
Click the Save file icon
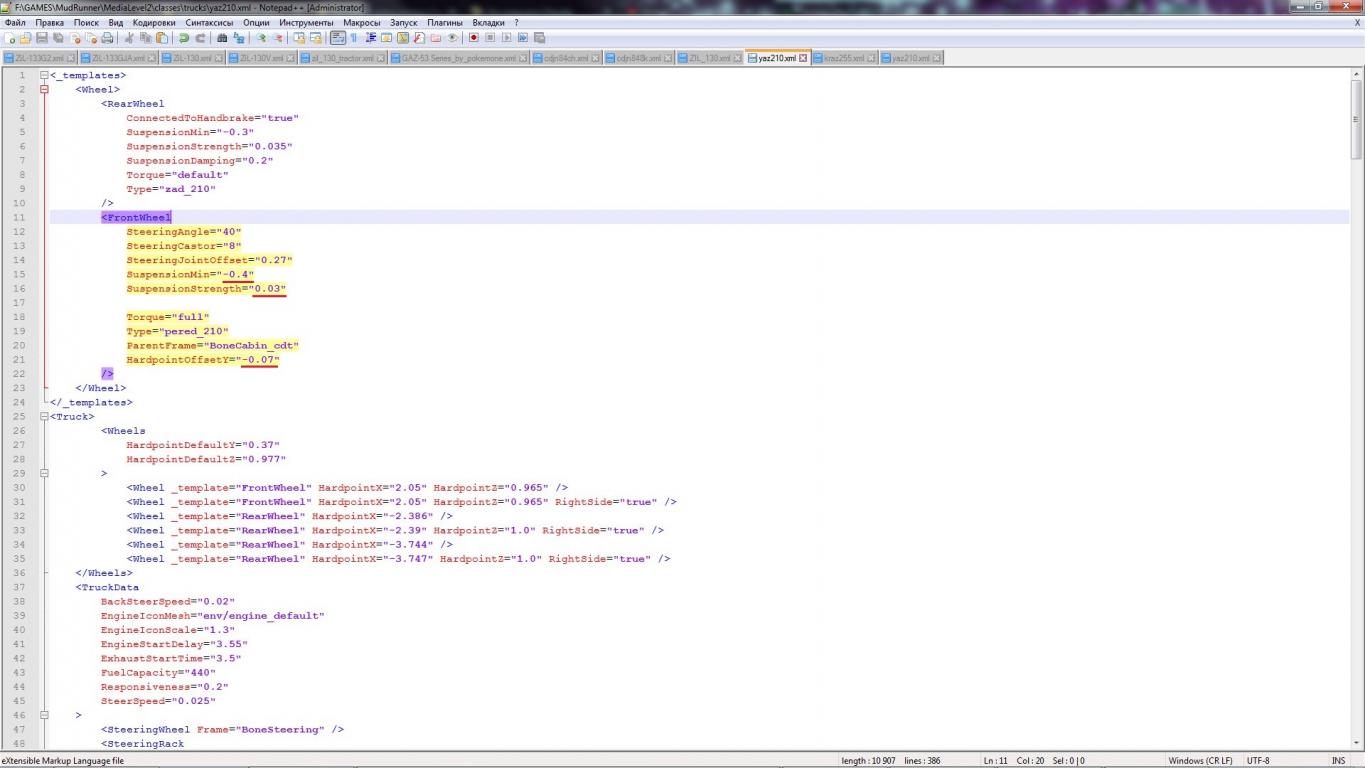[x=42, y=38]
